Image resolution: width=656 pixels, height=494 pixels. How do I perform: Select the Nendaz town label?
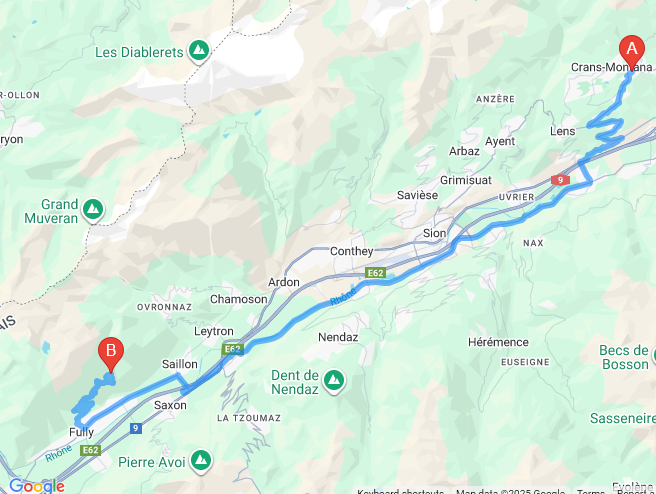[338, 337]
